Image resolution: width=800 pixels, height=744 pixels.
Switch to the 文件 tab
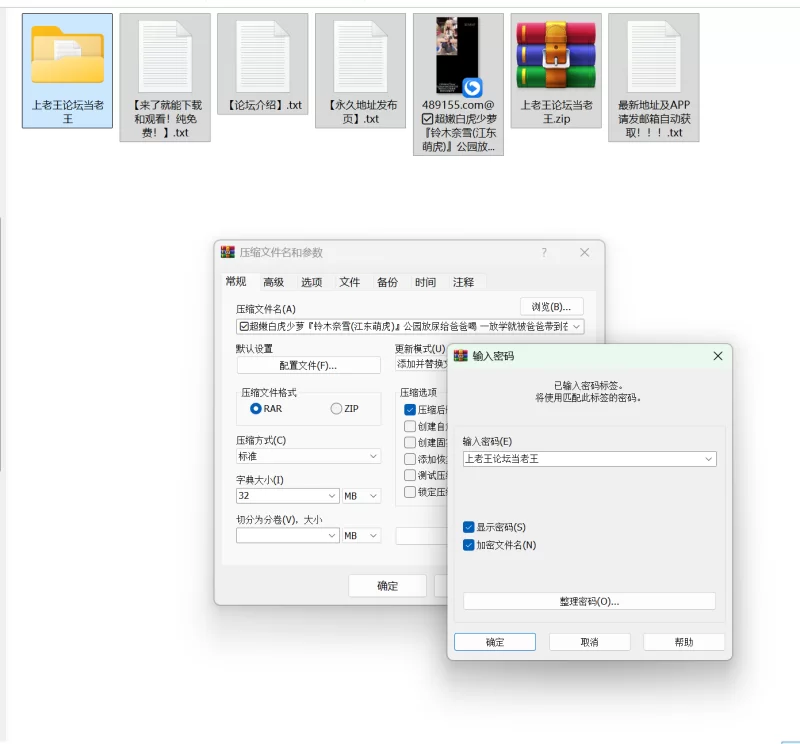(349, 282)
